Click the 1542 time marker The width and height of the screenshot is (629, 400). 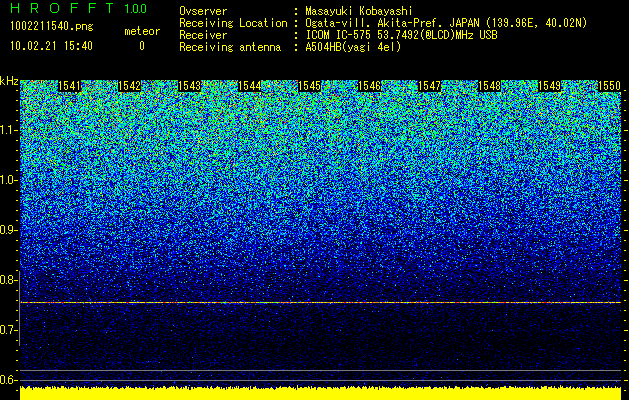(130, 86)
